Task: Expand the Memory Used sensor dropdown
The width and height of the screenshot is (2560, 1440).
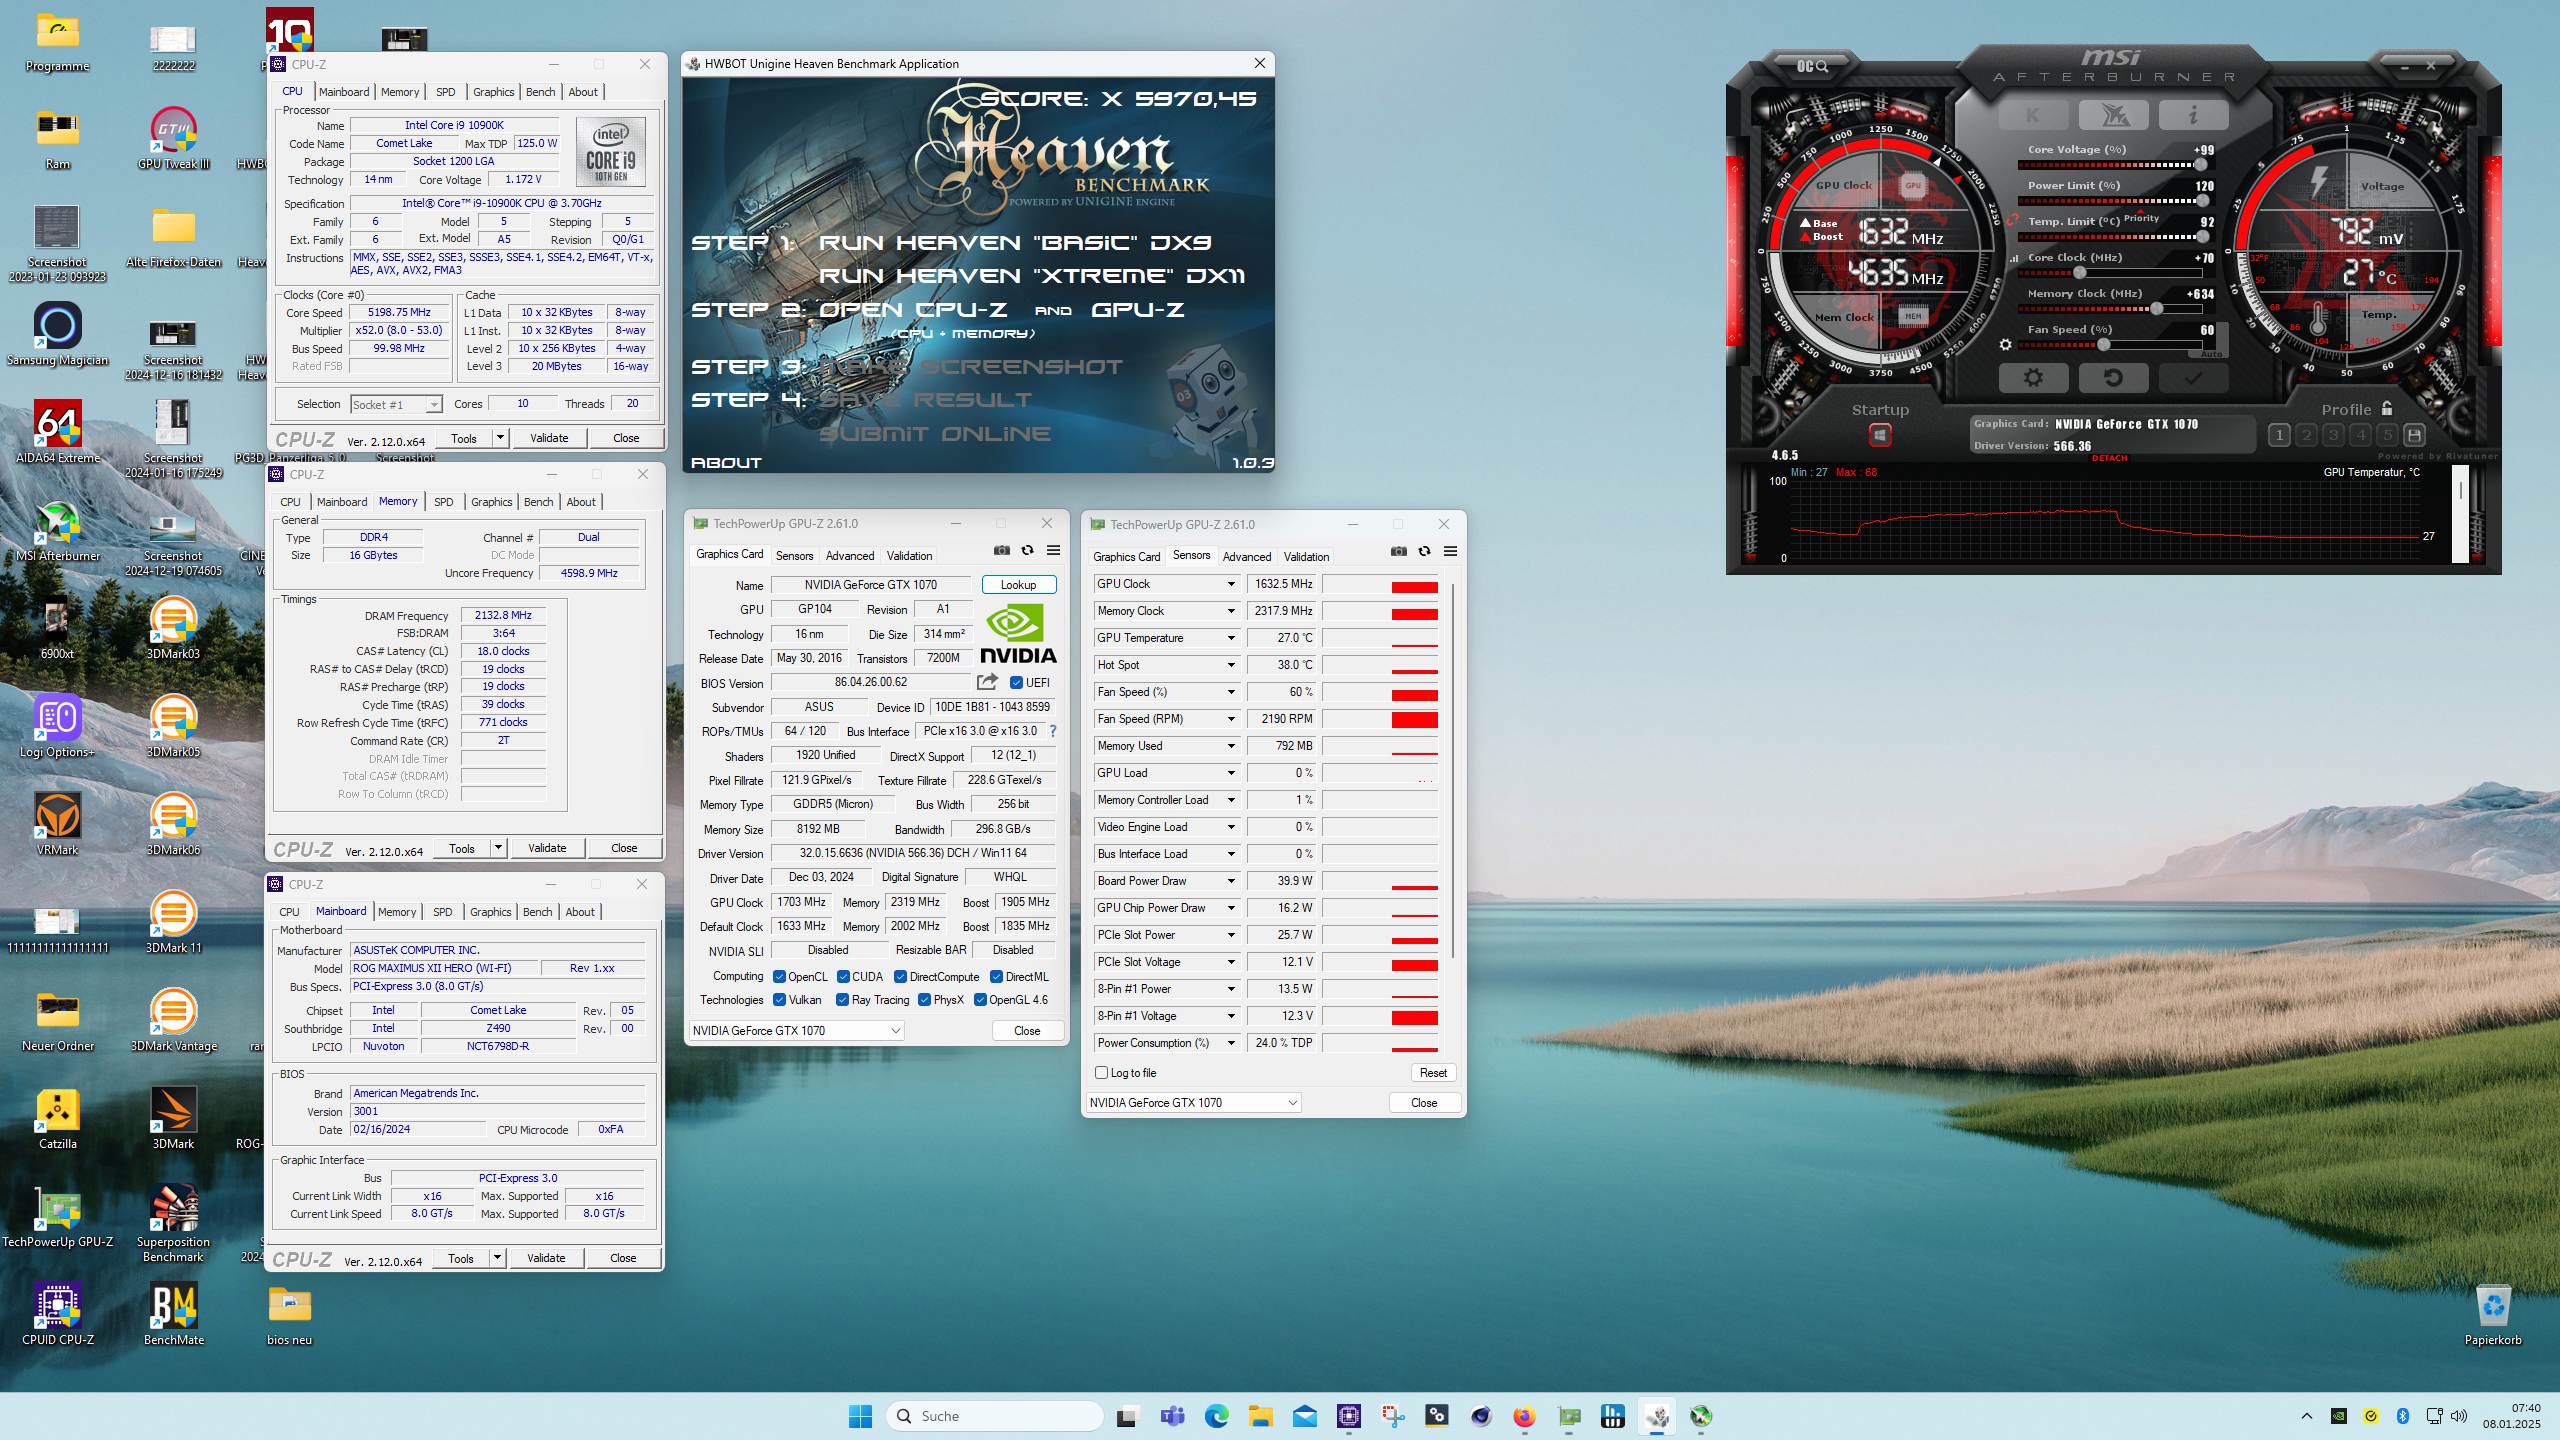Action: click(x=1231, y=746)
